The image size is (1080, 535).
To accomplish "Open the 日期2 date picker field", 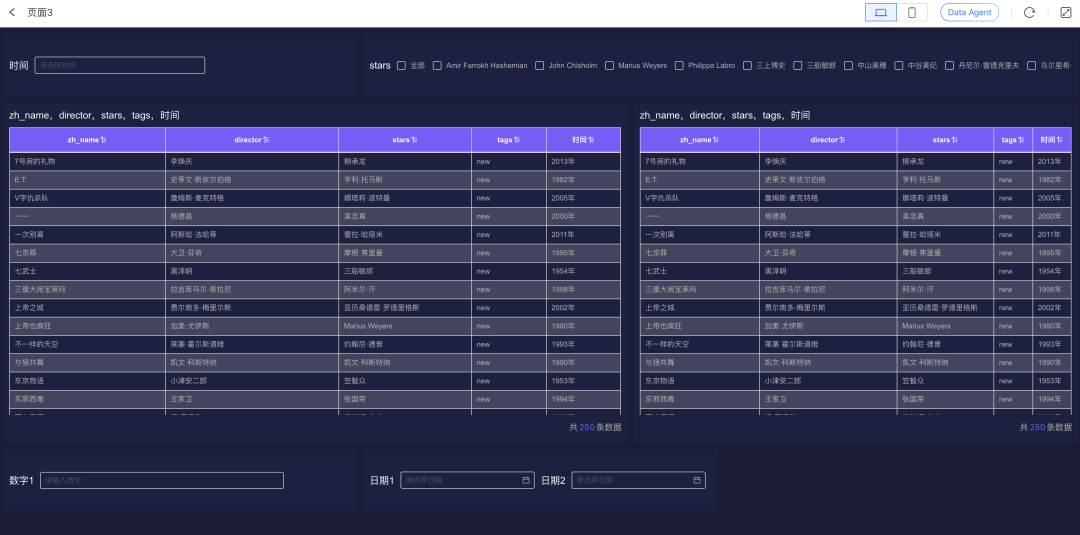I will 638,480.
